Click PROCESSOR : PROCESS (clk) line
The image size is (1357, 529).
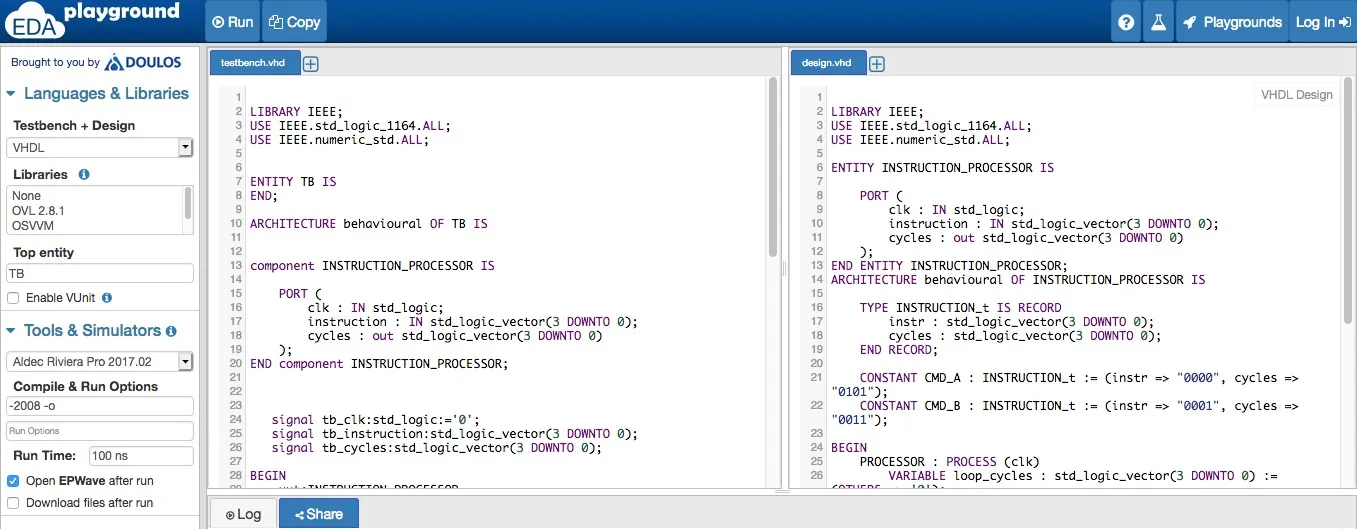point(949,462)
